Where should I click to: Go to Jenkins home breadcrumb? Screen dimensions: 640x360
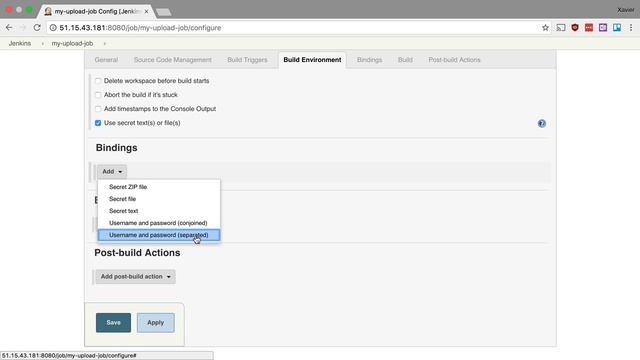20,43
